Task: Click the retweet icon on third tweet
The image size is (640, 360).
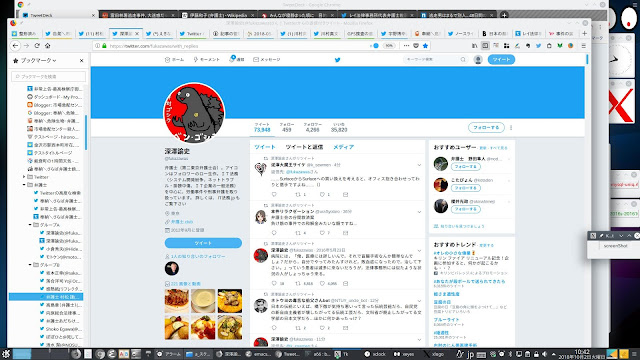Action: click(298, 283)
